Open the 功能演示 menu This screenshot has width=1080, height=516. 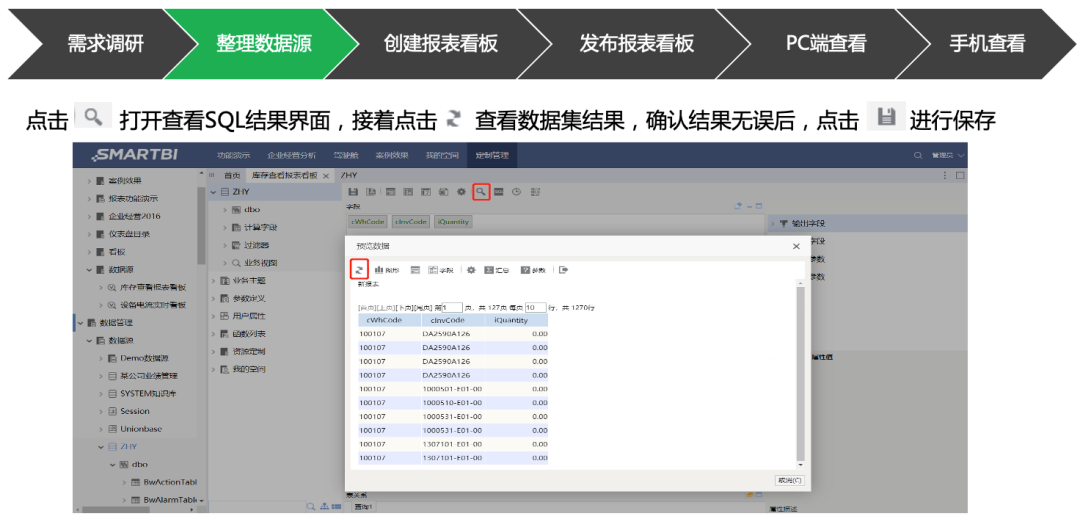233,156
